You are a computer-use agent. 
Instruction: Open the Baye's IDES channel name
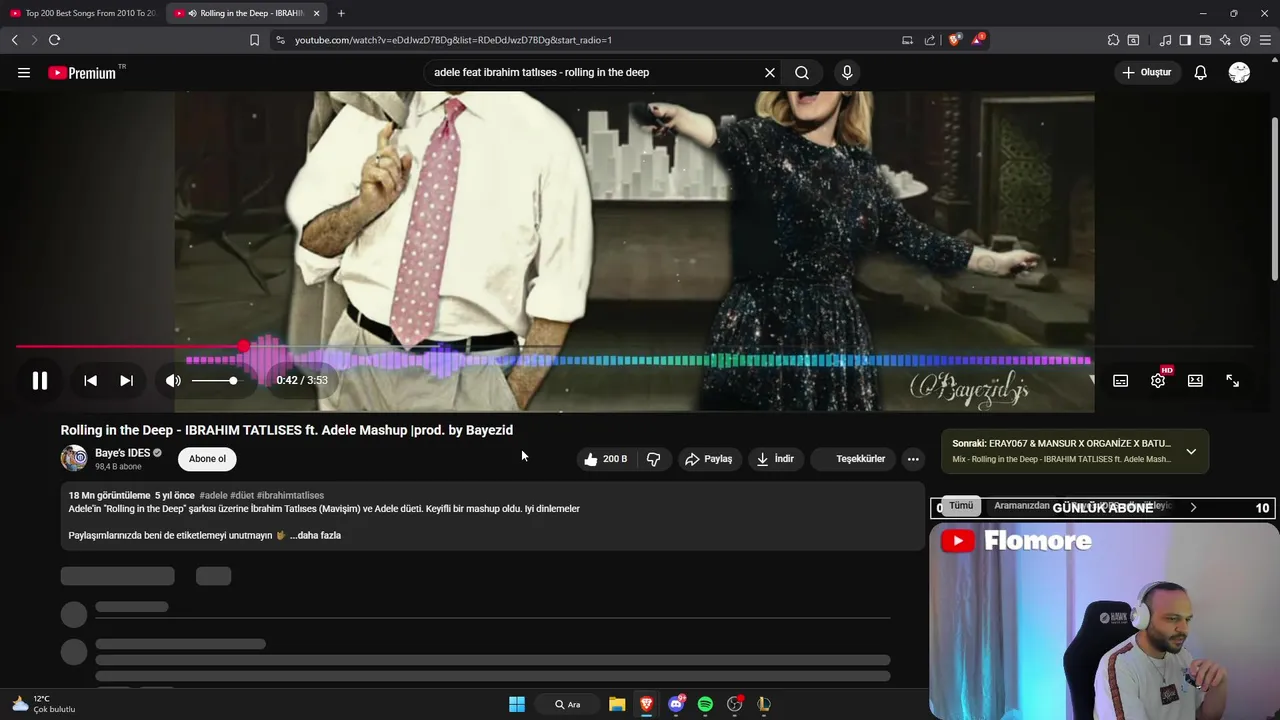click(x=122, y=453)
